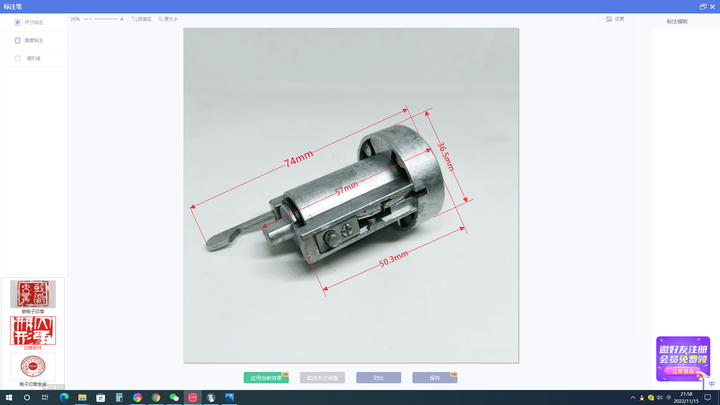
Task: Click the 自适应 fit-to-window button
Action: [141, 19]
